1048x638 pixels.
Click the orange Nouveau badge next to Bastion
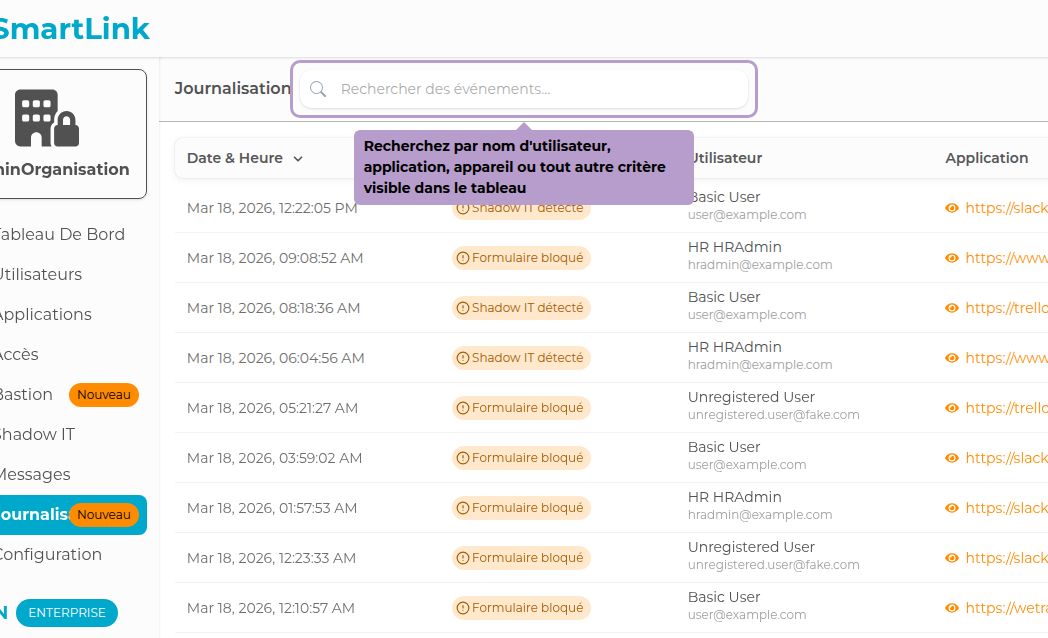coord(103,394)
